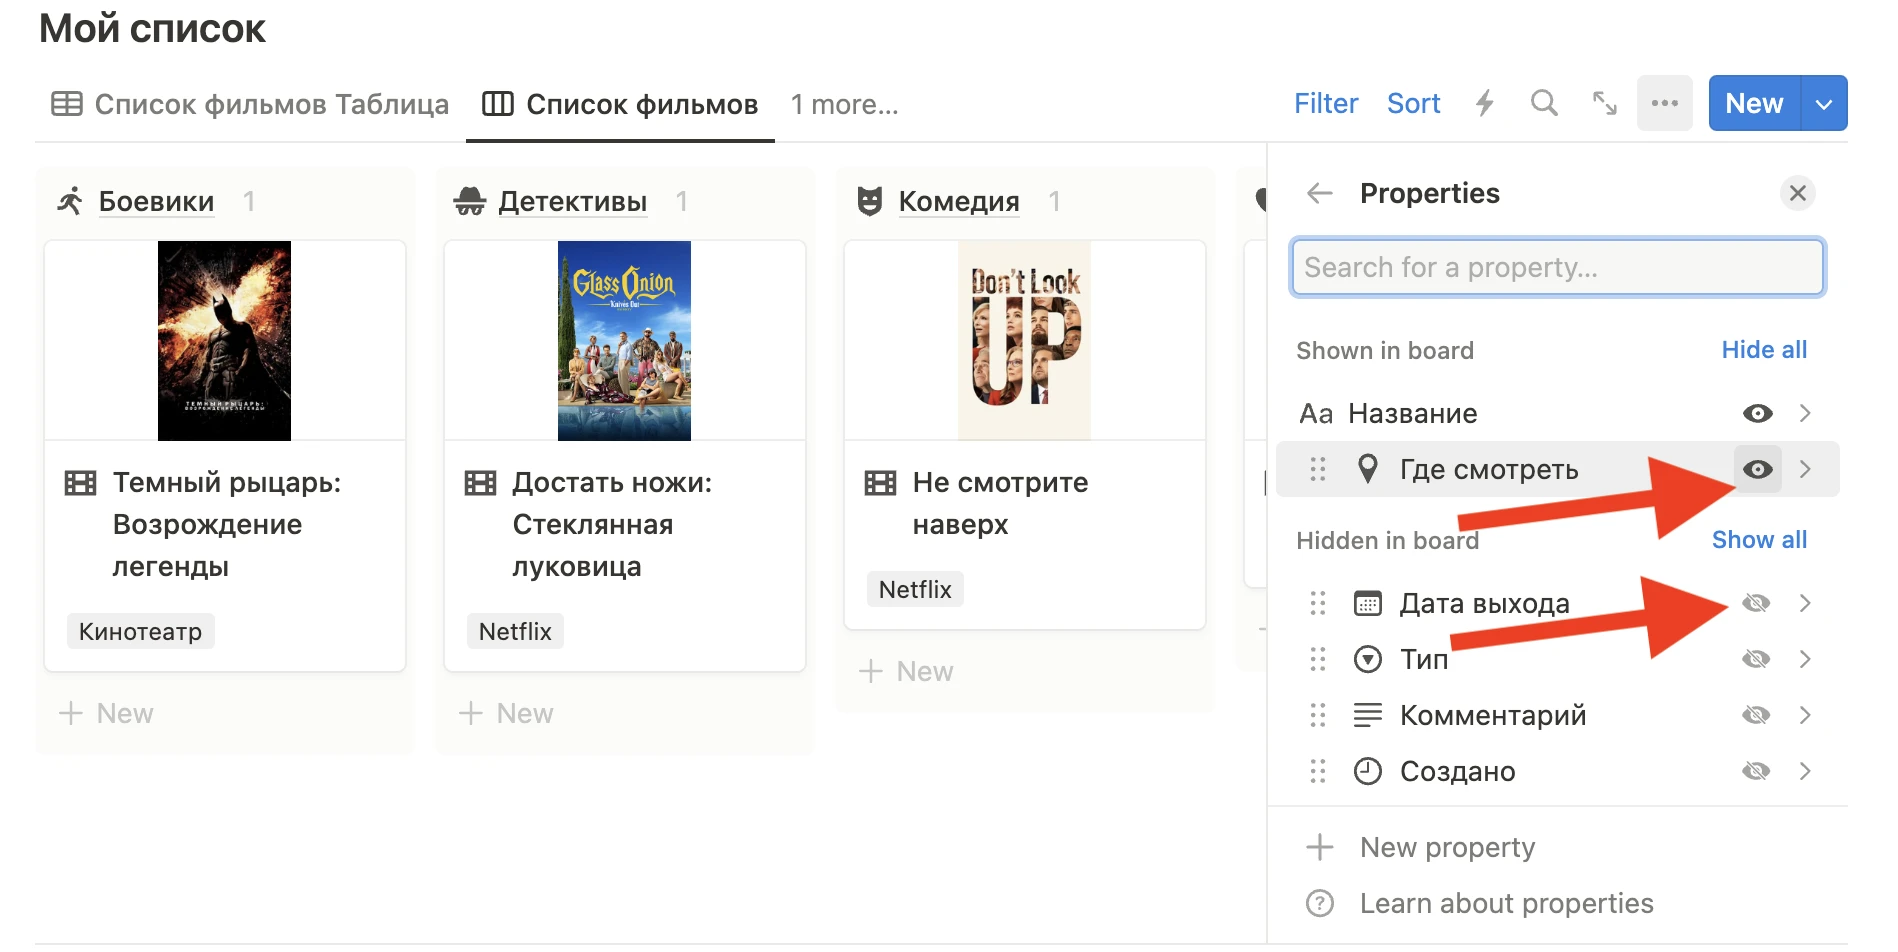Image resolution: width=1898 pixels, height=952 pixels.
Task: Click the Filter button
Action: pyautogui.click(x=1326, y=103)
